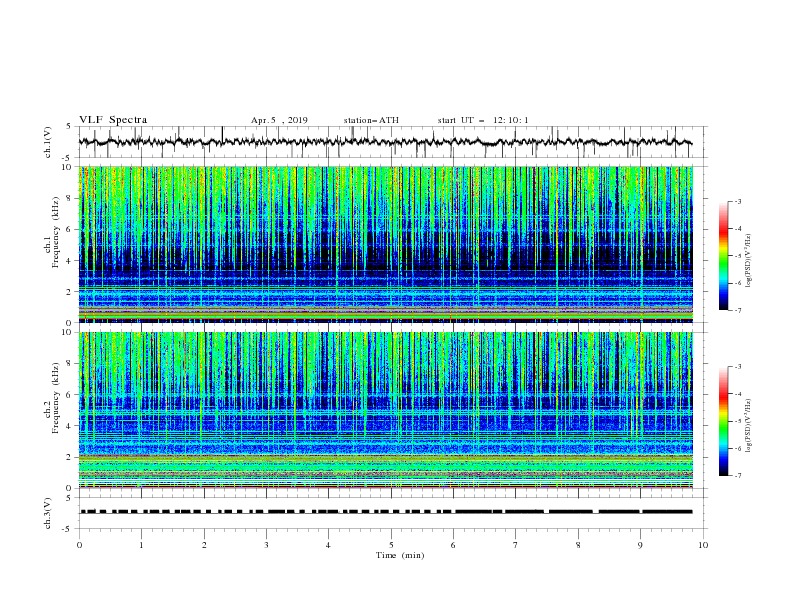Click the 'Time (min)' axis label
Image resolution: width=792 pixels, height=612 pixels.
point(400,555)
